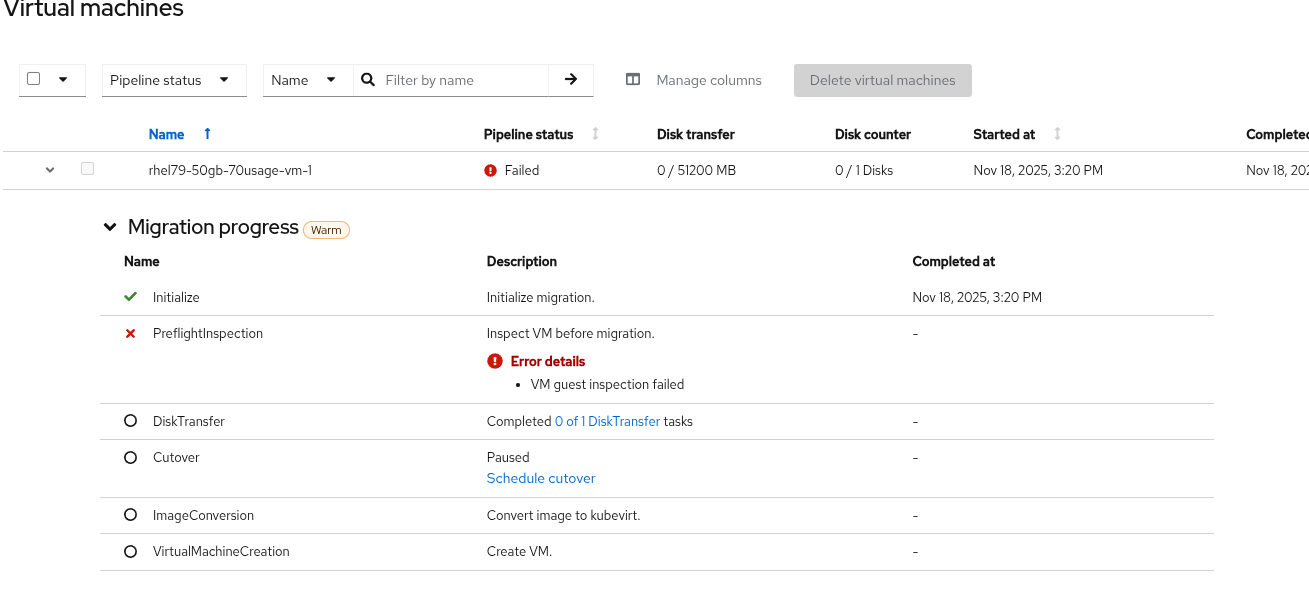Click the PreflightInspection red X icon
This screenshot has width=1309, height=595.
click(x=130, y=334)
